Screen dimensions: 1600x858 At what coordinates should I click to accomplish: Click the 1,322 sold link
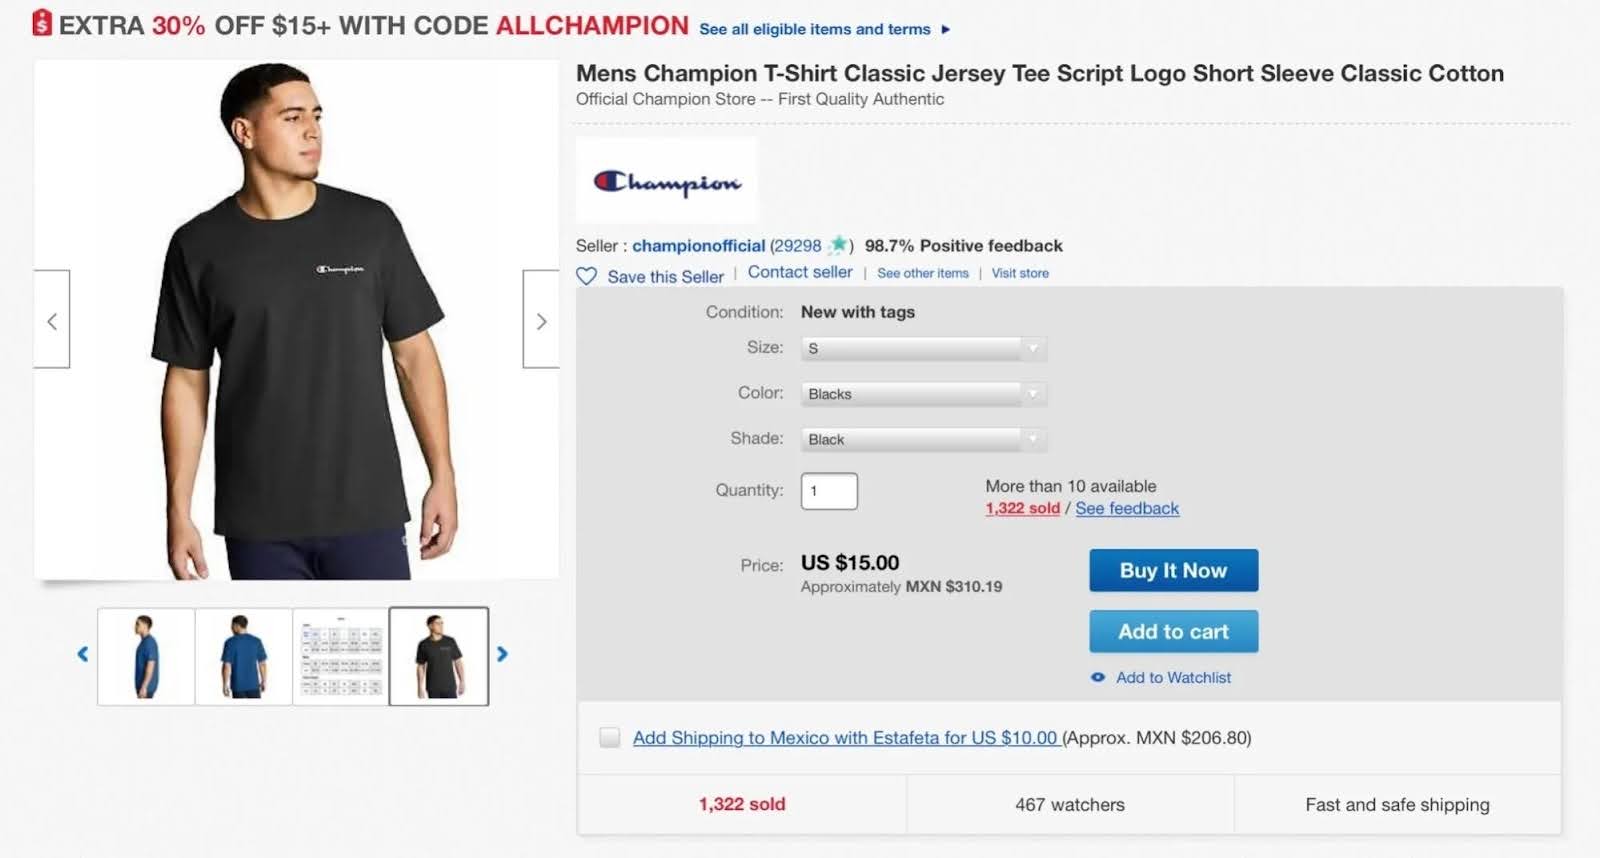1021,508
